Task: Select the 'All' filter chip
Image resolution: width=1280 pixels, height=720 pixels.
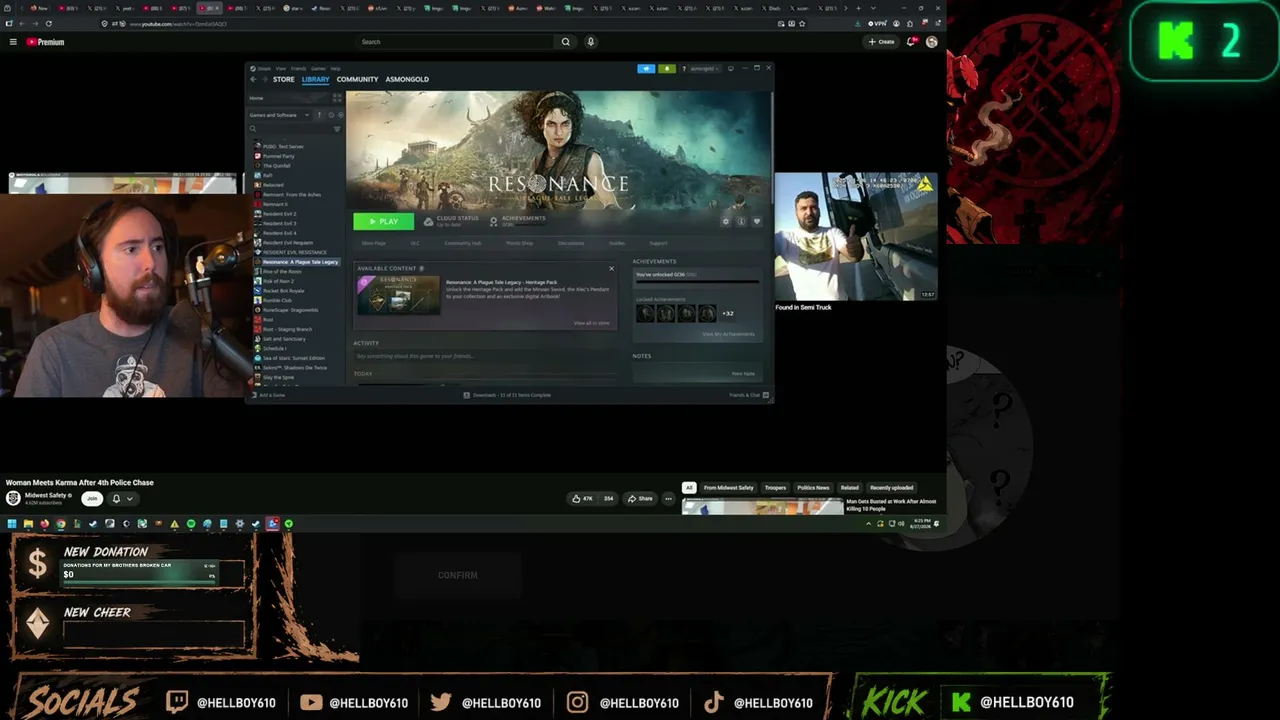Action: click(x=688, y=488)
